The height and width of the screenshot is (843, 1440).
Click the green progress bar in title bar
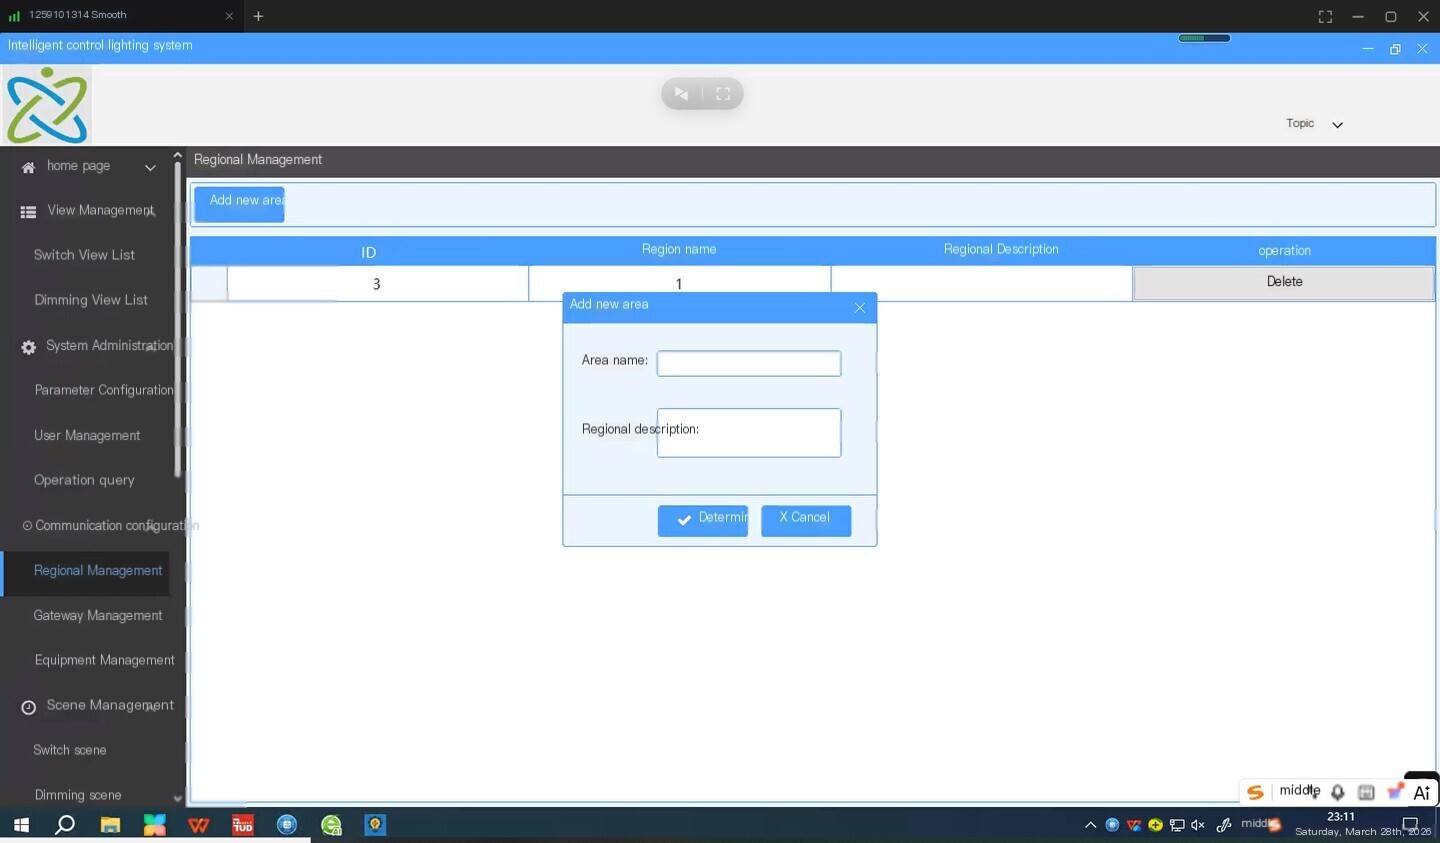click(1204, 38)
